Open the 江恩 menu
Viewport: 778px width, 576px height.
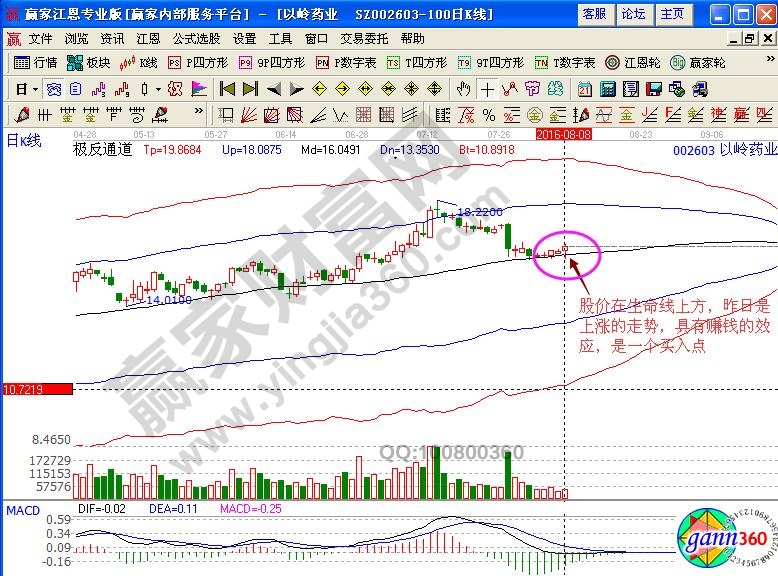click(x=148, y=39)
